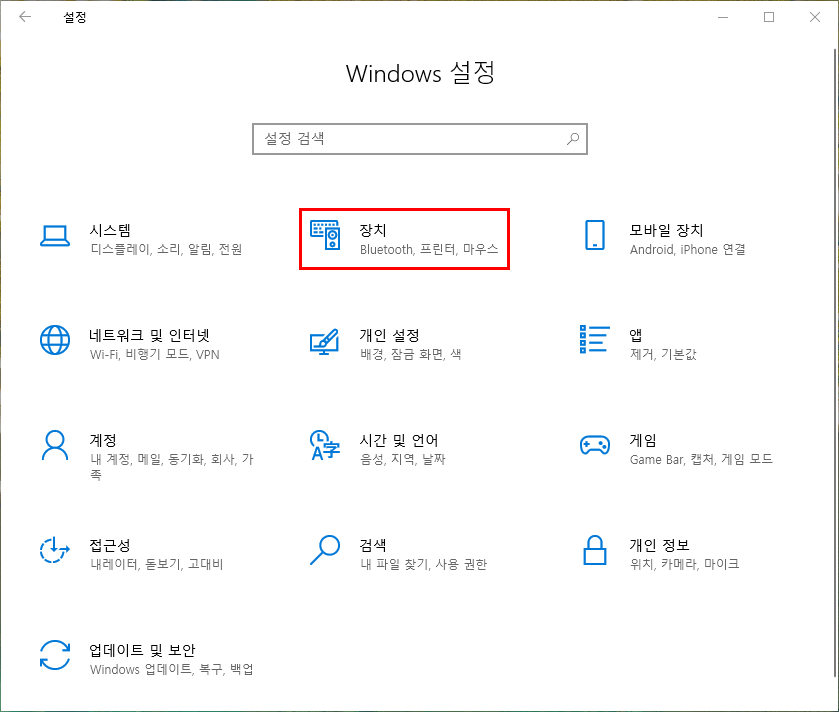Open the 앱 list icon
Image resolution: width=839 pixels, height=712 pixels.
(x=594, y=339)
